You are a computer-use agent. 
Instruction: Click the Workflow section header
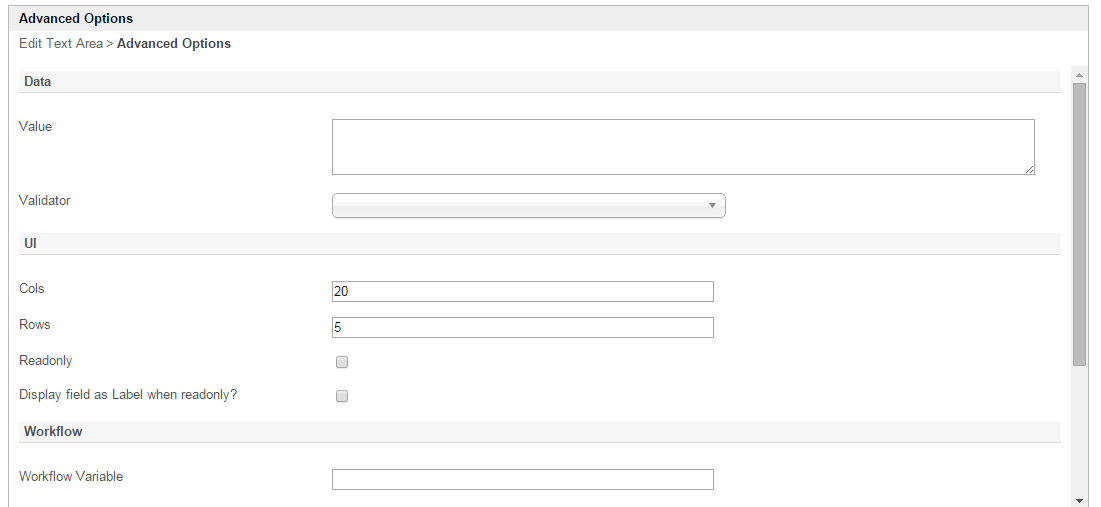[53, 431]
